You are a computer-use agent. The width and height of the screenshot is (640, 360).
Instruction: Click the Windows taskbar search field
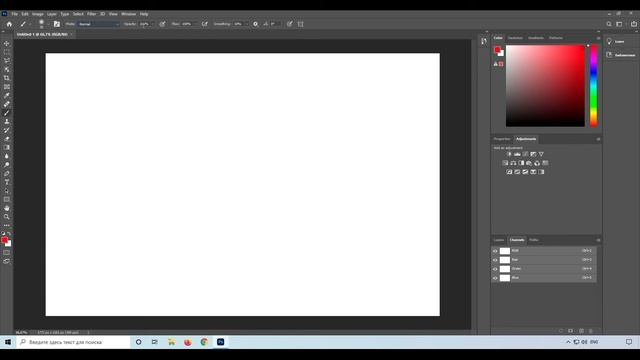(x=73, y=342)
